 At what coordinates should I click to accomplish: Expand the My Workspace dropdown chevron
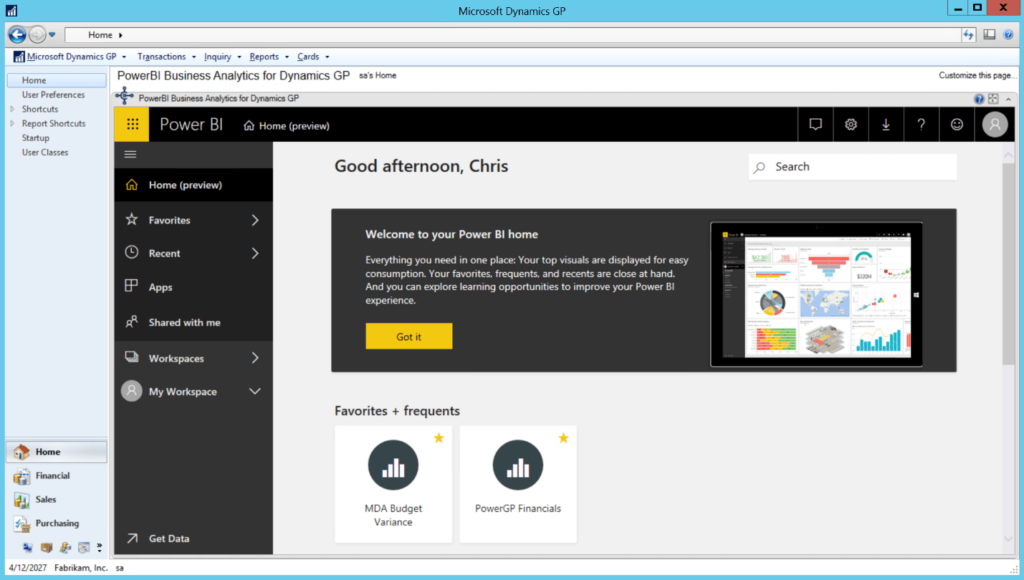click(255, 391)
